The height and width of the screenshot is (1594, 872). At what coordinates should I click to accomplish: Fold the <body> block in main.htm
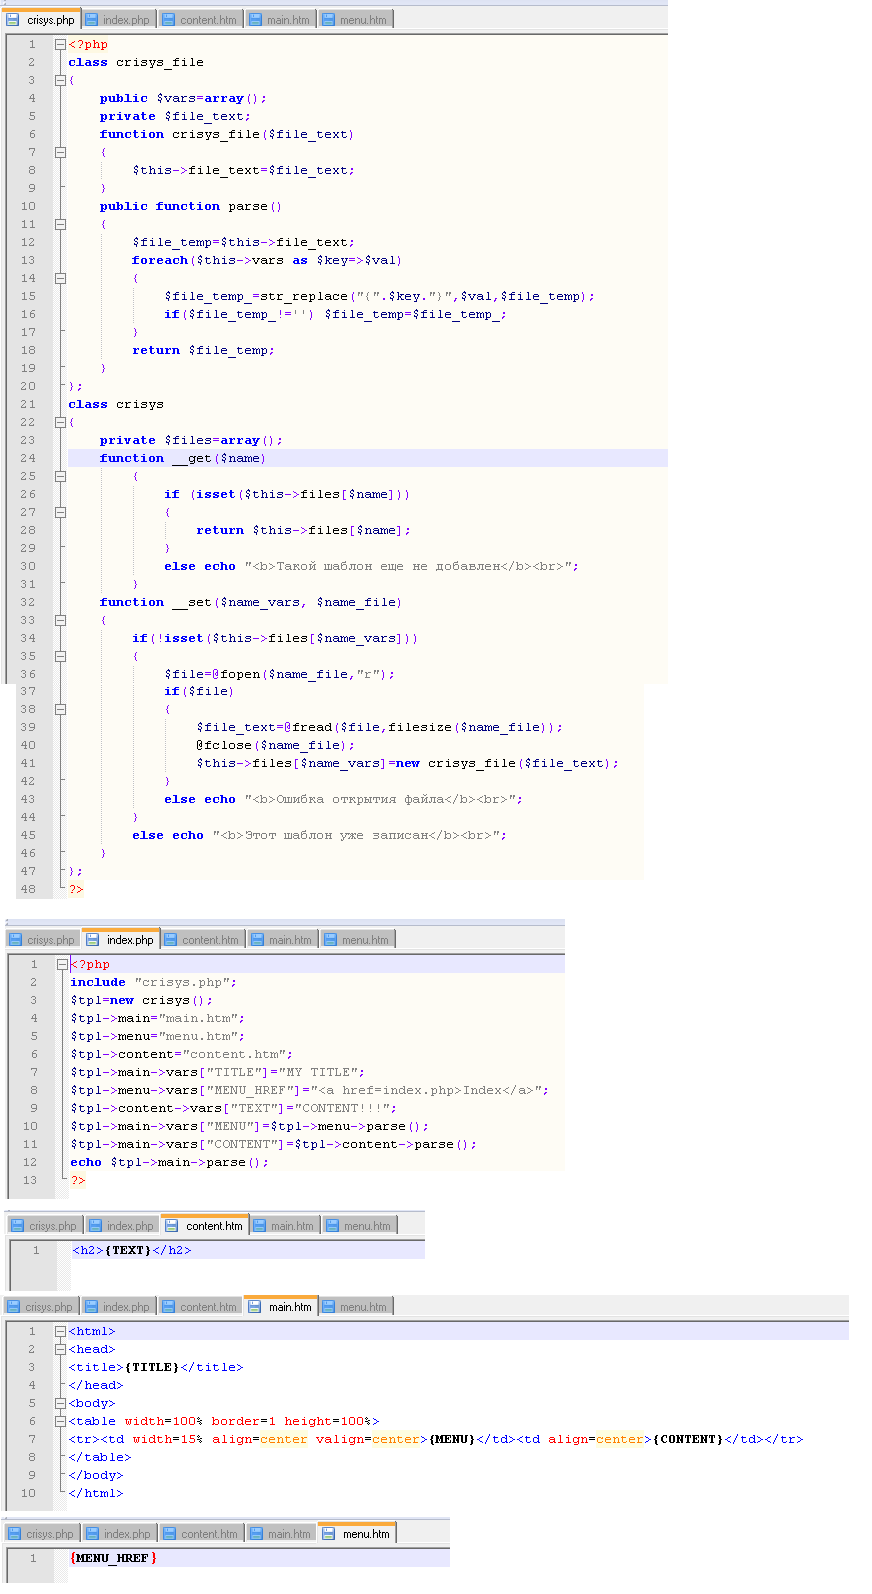[60, 1403]
